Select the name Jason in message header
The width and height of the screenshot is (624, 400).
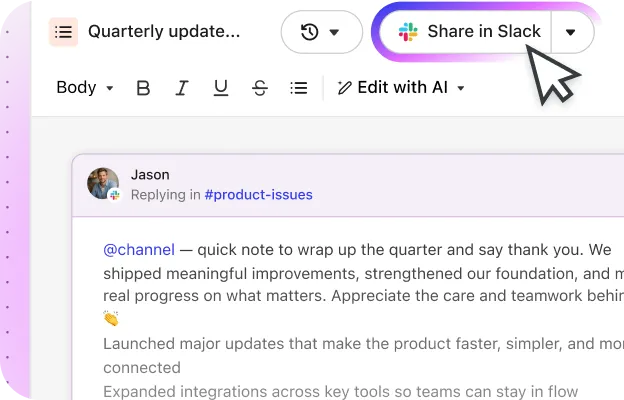pyautogui.click(x=150, y=175)
